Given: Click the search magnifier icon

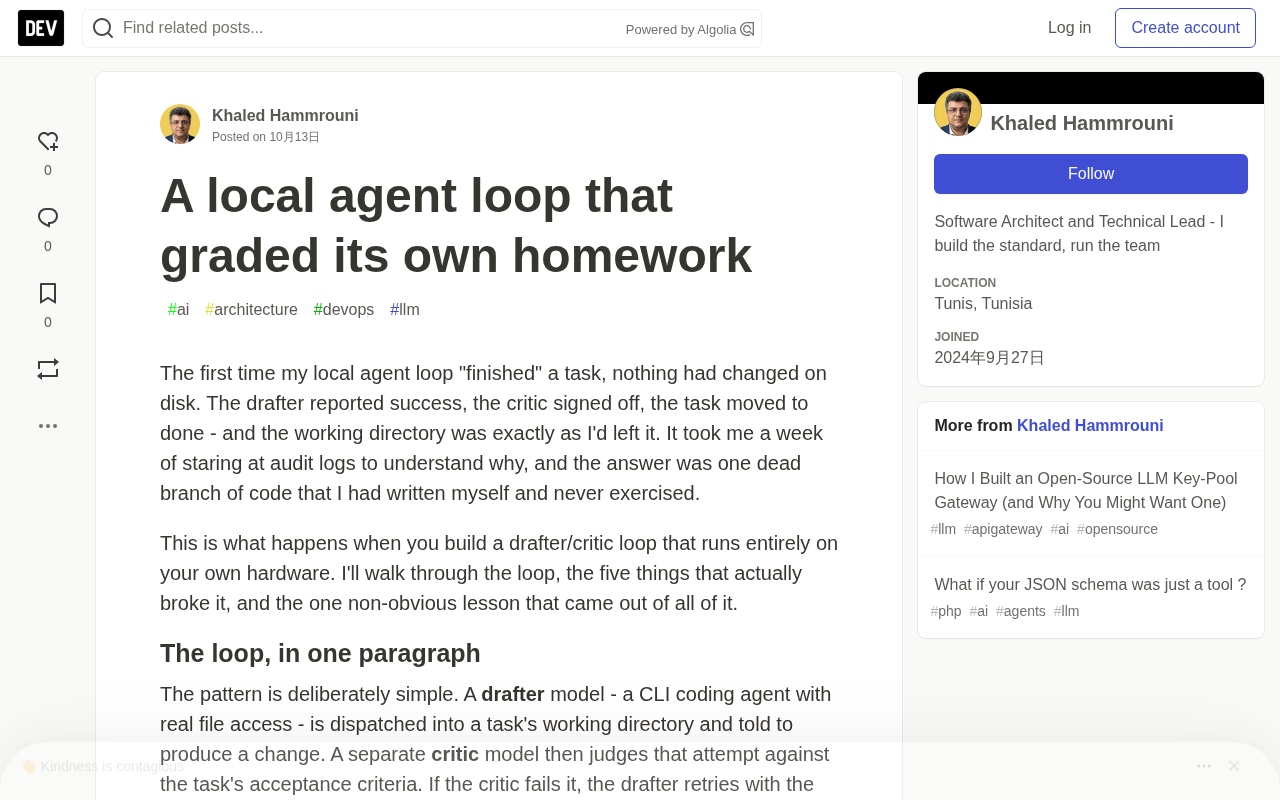Looking at the screenshot, I should (103, 28).
